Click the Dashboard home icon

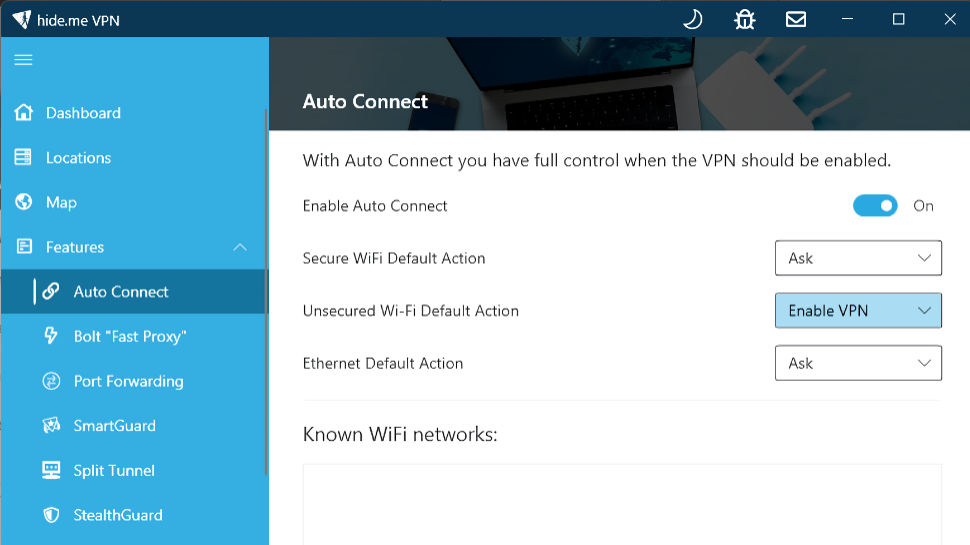[24, 113]
